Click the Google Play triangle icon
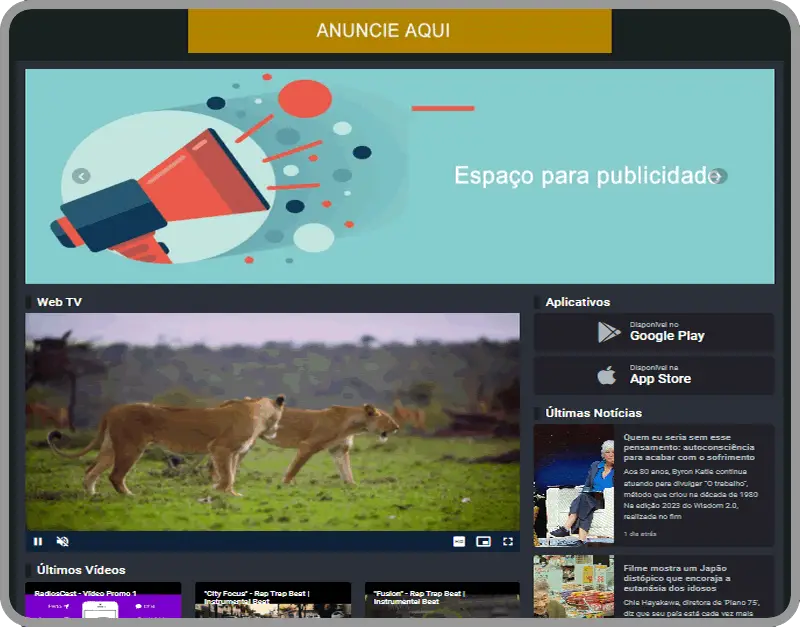This screenshot has width=800, height=627. (608, 332)
